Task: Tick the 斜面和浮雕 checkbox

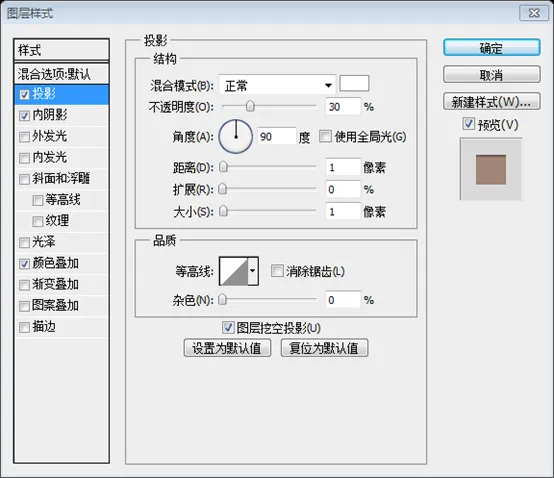Action: (24, 179)
